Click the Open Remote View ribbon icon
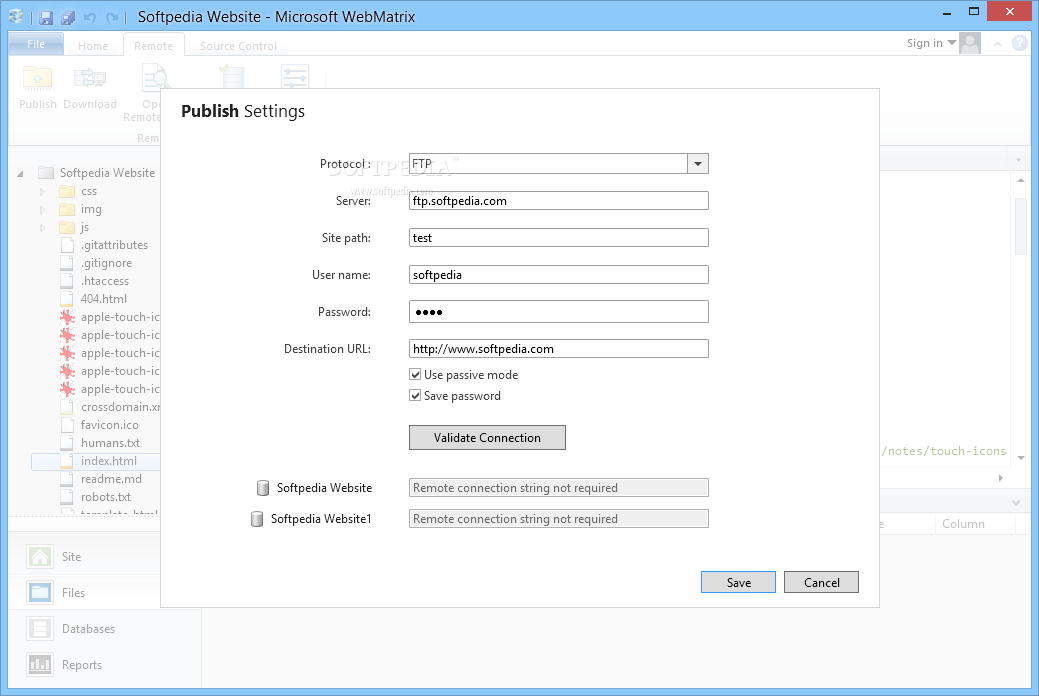 (x=155, y=78)
